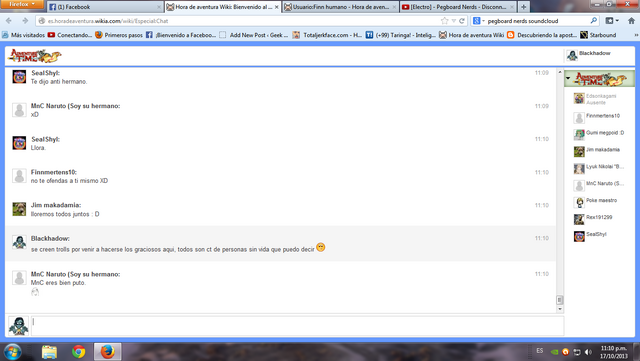Image resolution: width=640 pixels, height=361 pixels.
Task: Click Poke maestro's avatar in the user list
Action: click(579, 203)
